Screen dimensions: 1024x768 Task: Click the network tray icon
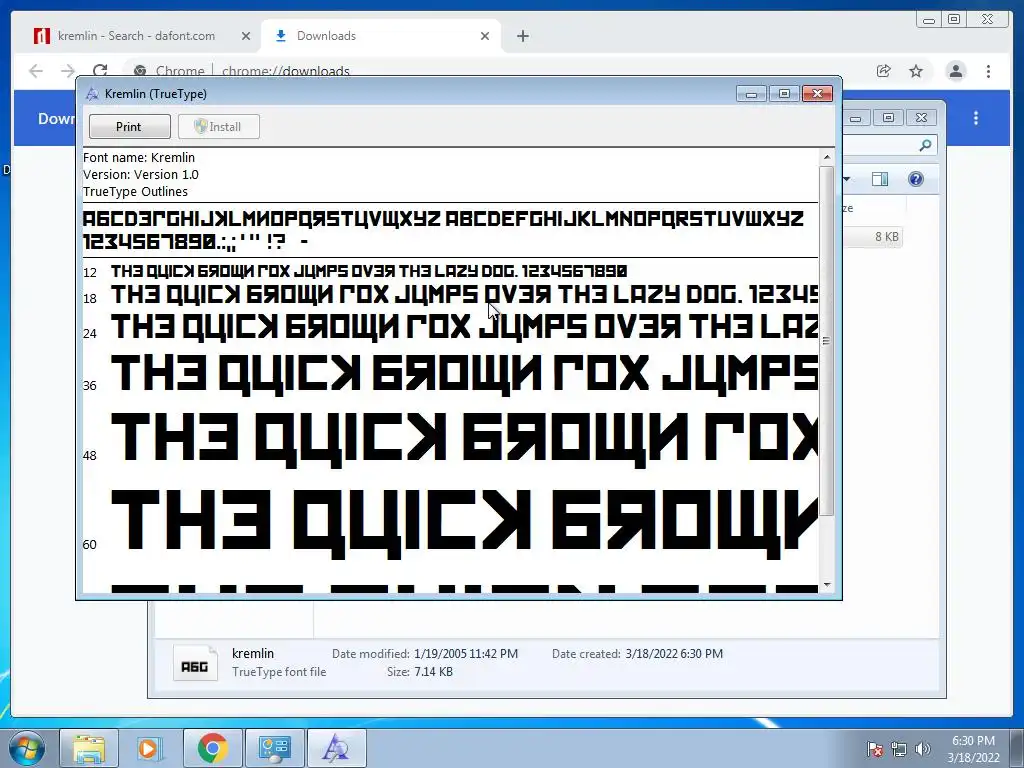coord(899,749)
